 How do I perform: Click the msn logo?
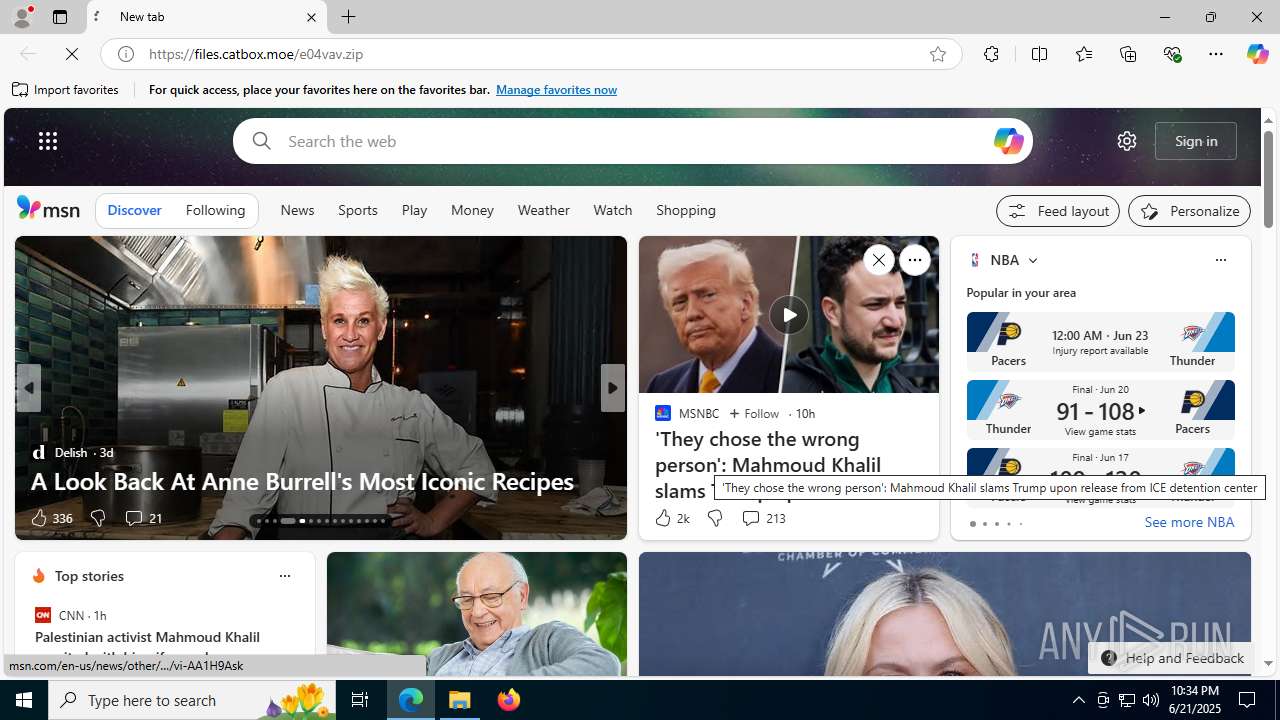pos(48,208)
